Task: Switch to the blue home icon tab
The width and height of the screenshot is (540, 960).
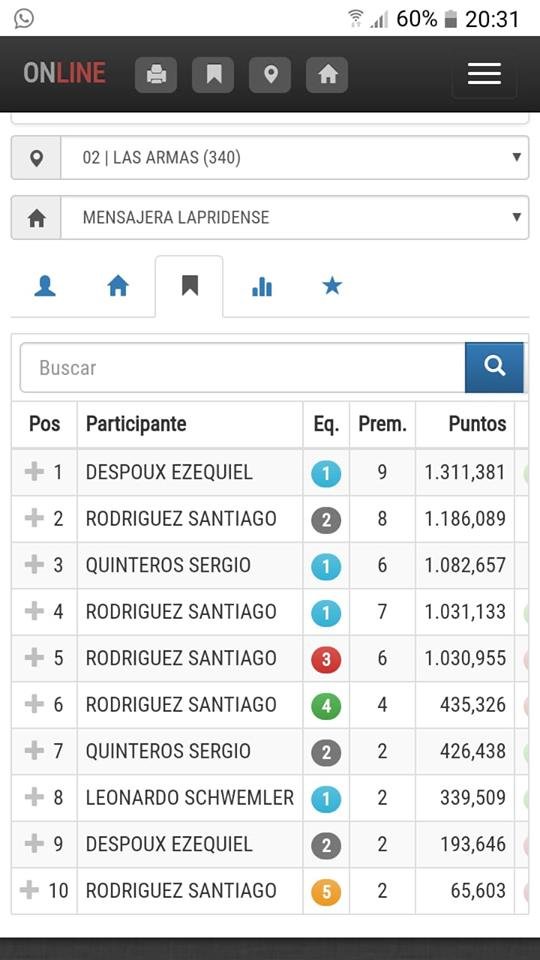Action: [x=118, y=286]
